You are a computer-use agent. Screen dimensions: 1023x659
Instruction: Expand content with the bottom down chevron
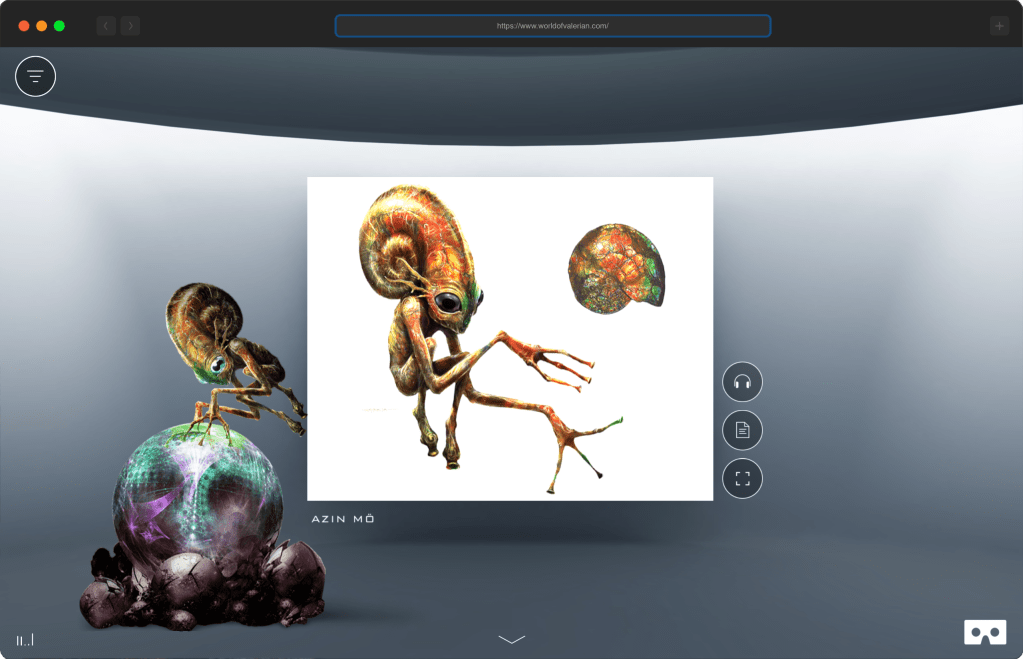click(511, 639)
